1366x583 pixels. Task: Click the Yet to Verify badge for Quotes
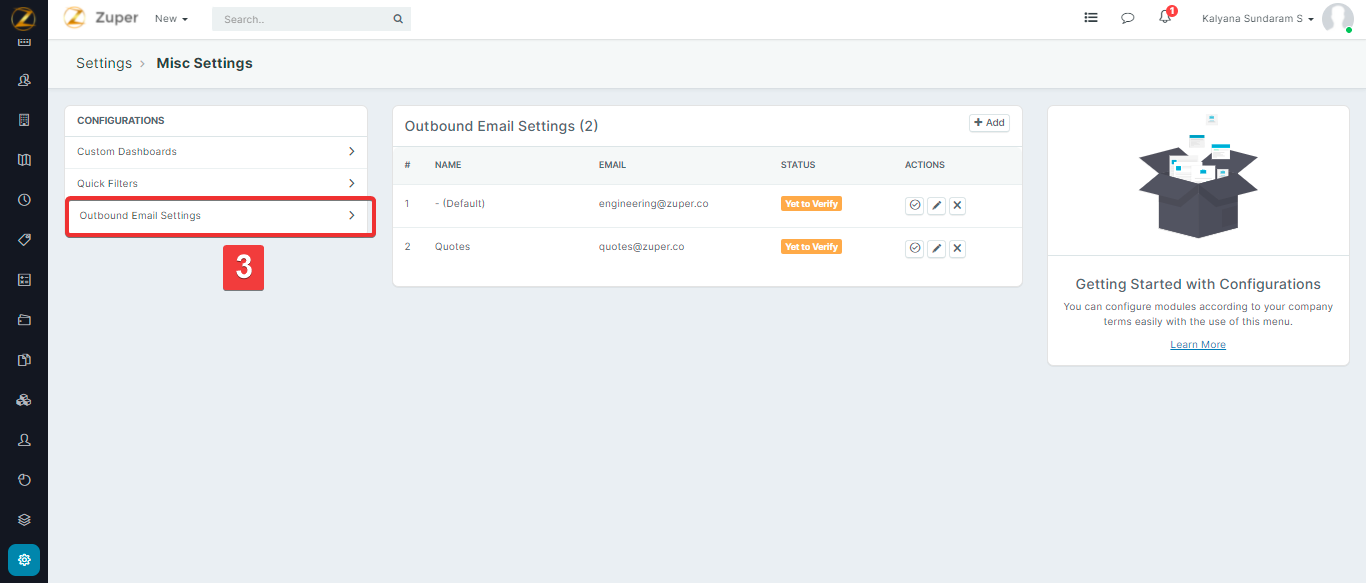pos(811,246)
